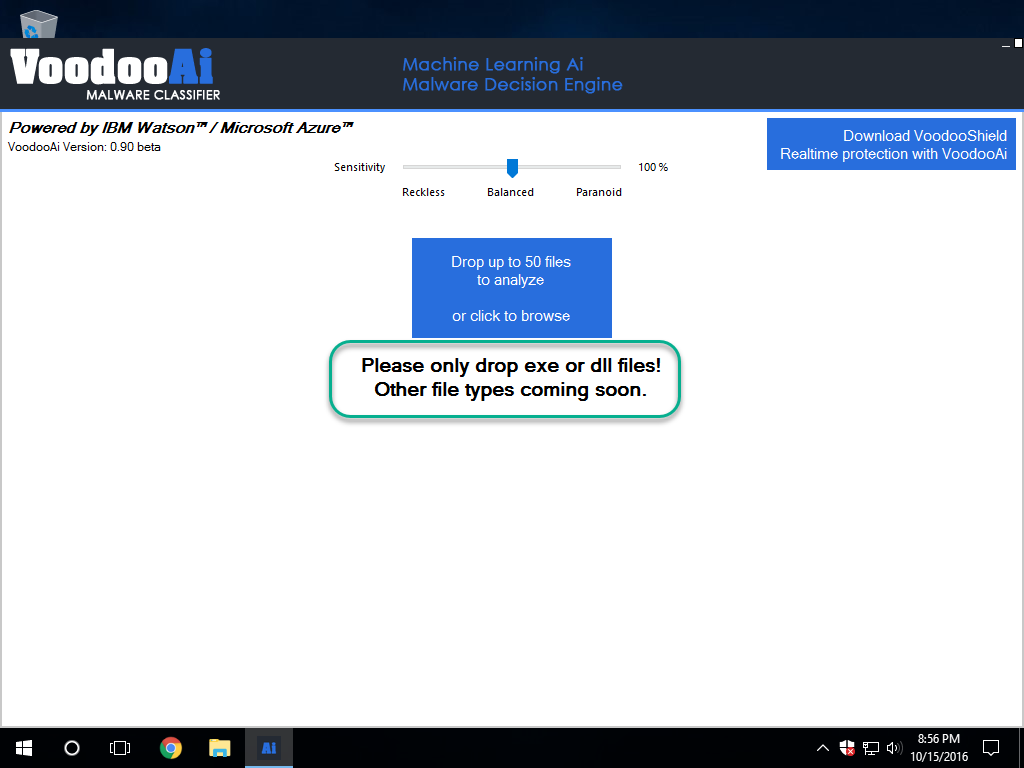1024x768 pixels.
Task: Open the network tray icon
Action: pyautogui.click(x=871, y=748)
